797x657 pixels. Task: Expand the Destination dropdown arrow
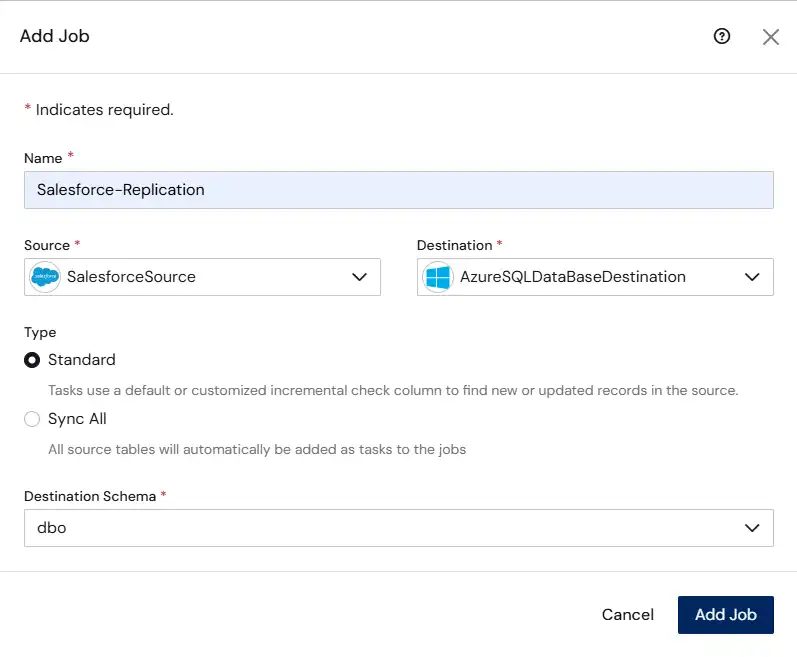coord(752,277)
